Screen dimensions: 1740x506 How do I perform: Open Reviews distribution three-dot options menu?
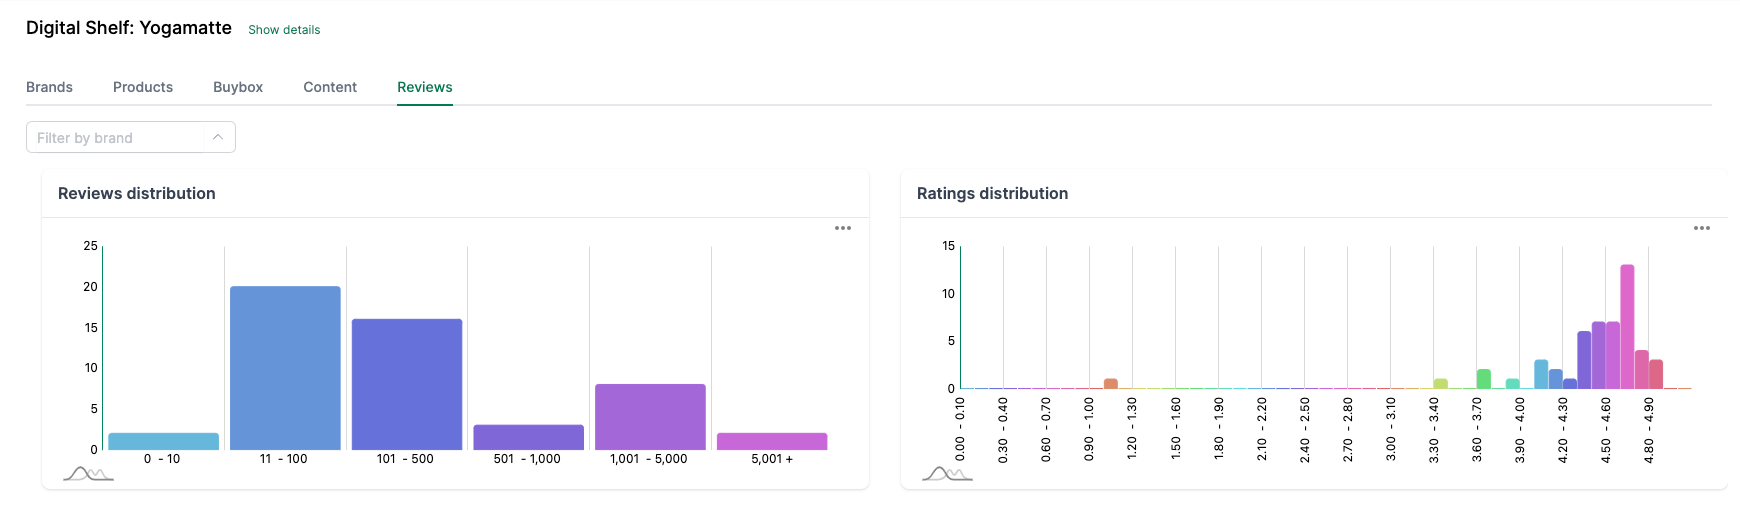click(x=843, y=228)
